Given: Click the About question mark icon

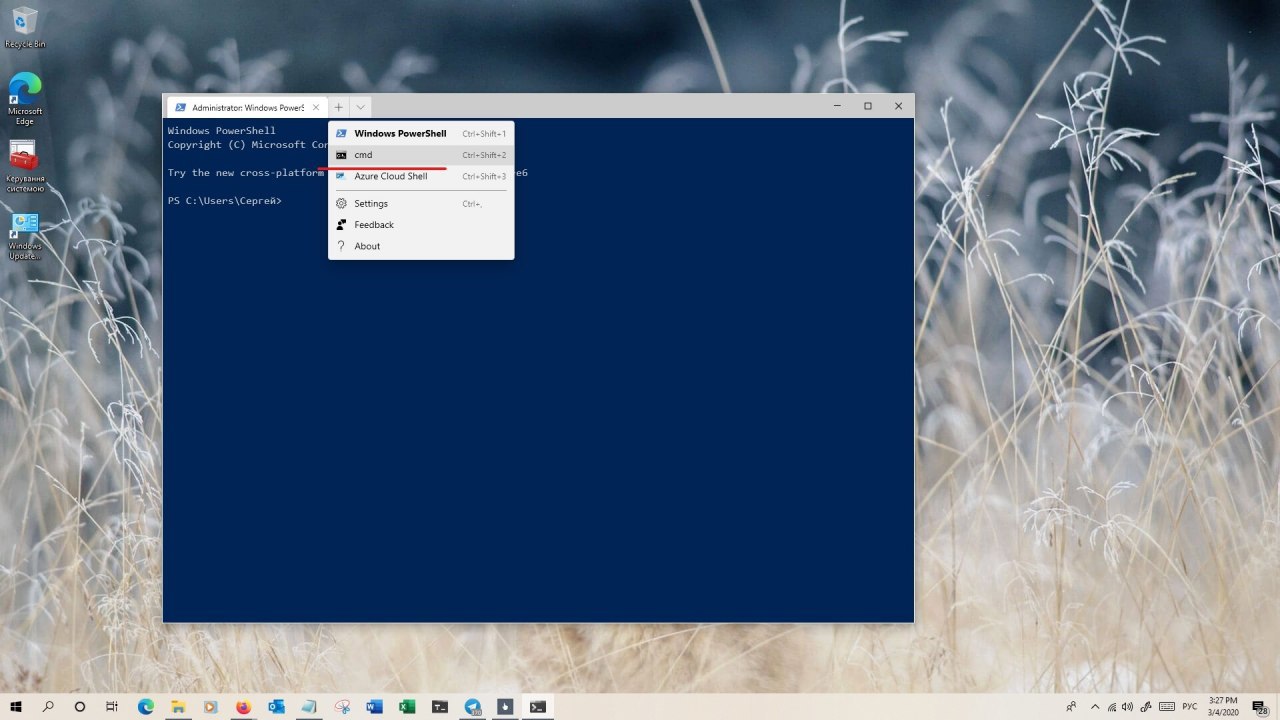Looking at the screenshot, I should (x=341, y=246).
